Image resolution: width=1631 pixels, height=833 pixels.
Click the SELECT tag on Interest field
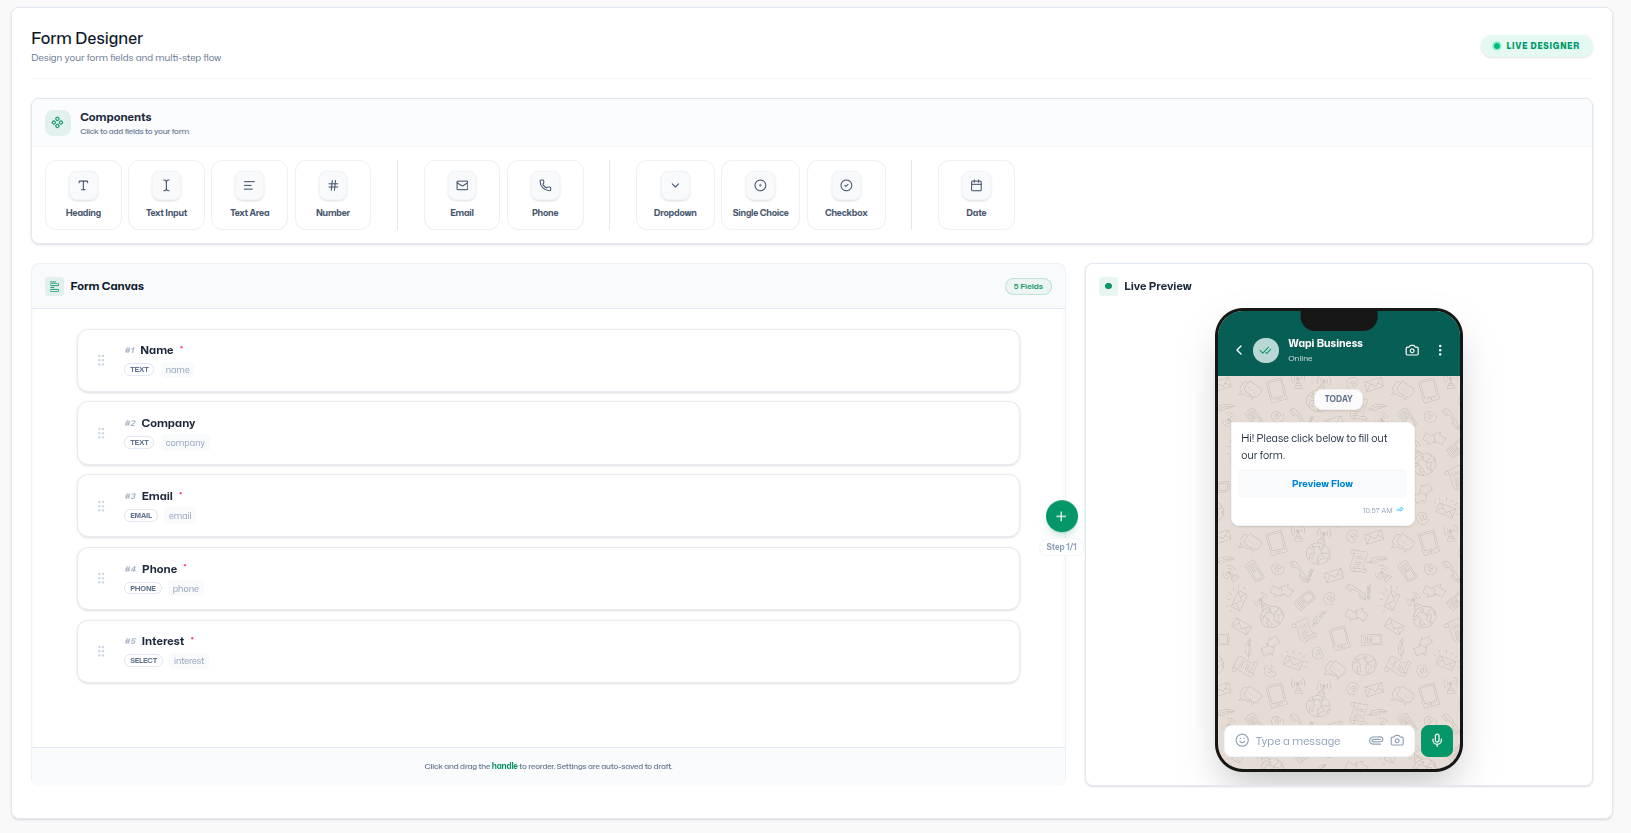tap(144, 661)
